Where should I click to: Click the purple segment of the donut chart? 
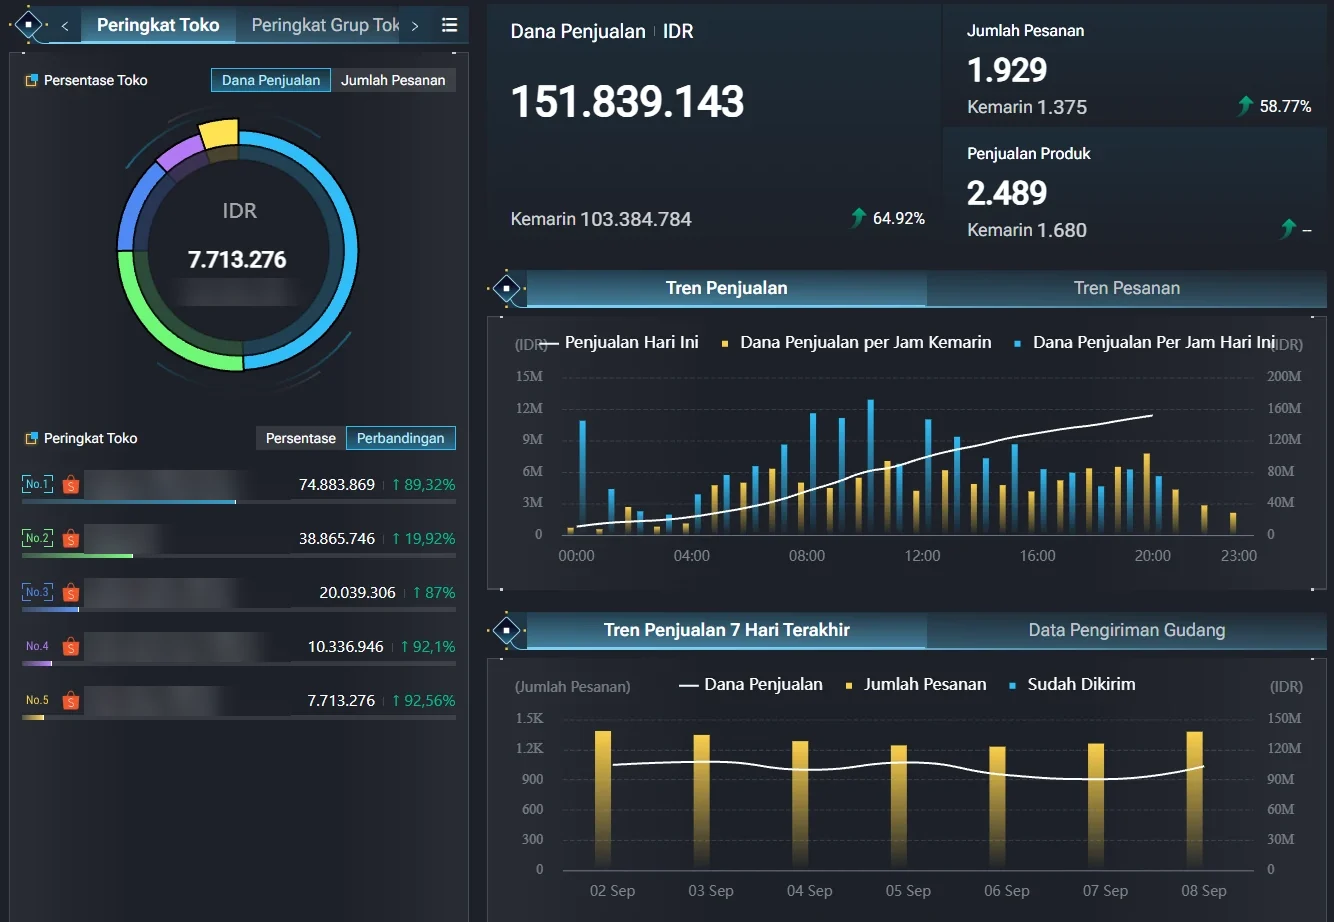pyautogui.click(x=179, y=154)
